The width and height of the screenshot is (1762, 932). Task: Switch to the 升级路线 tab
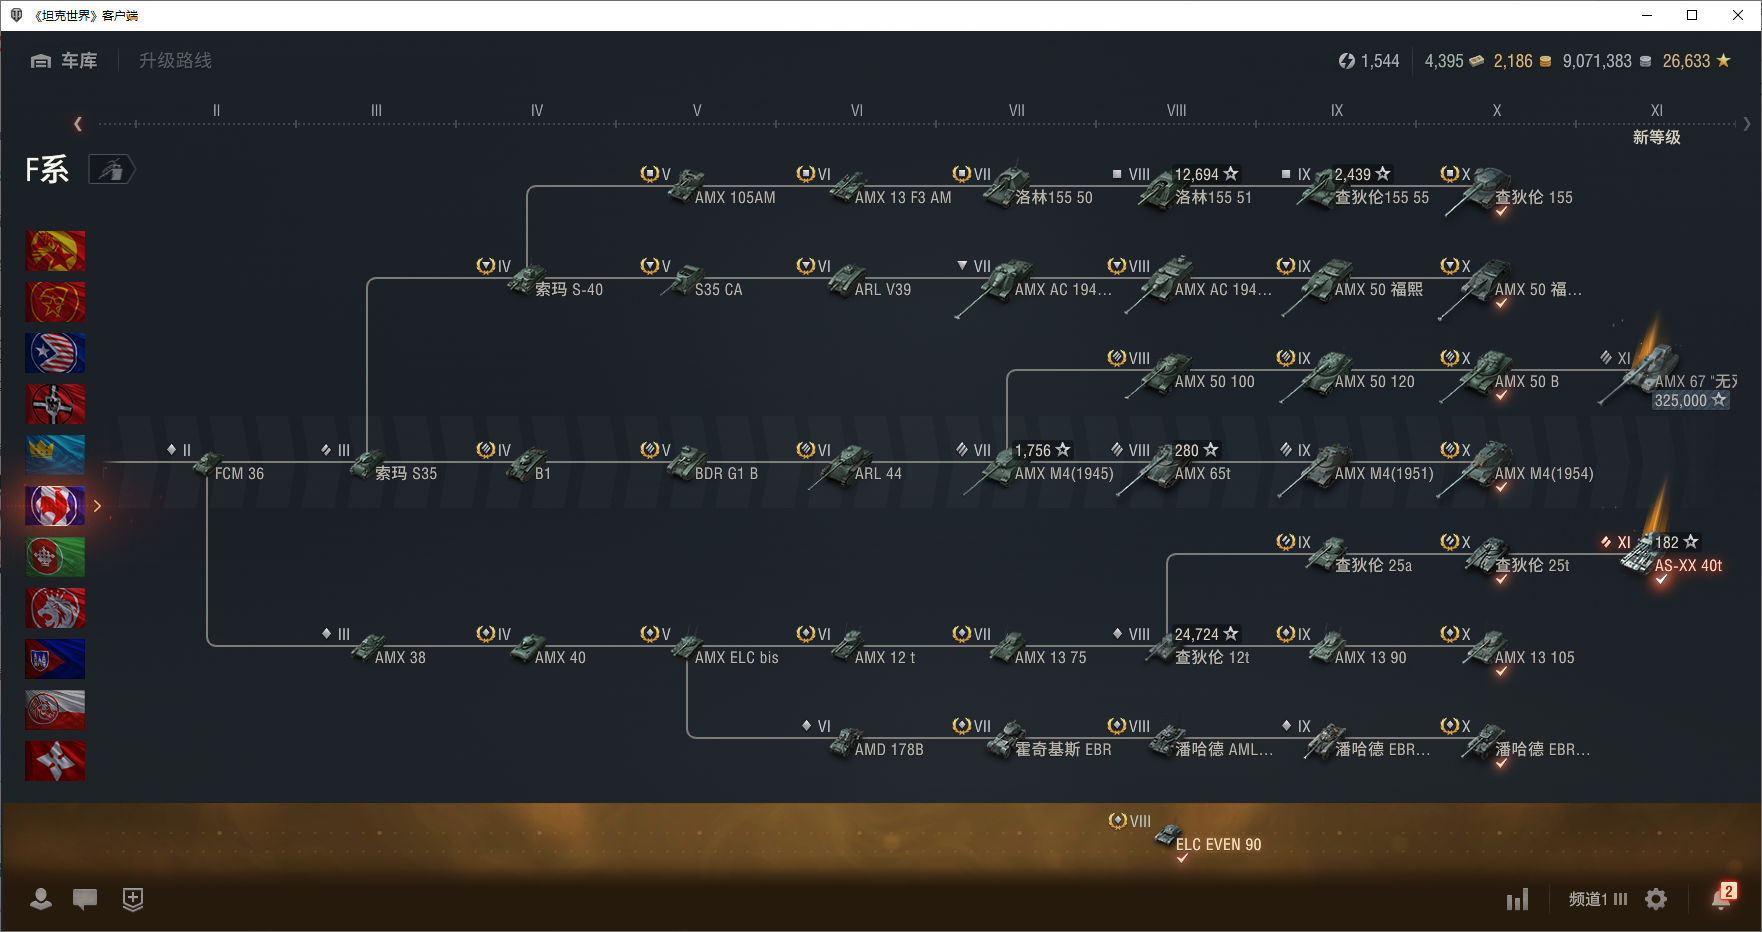click(175, 61)
